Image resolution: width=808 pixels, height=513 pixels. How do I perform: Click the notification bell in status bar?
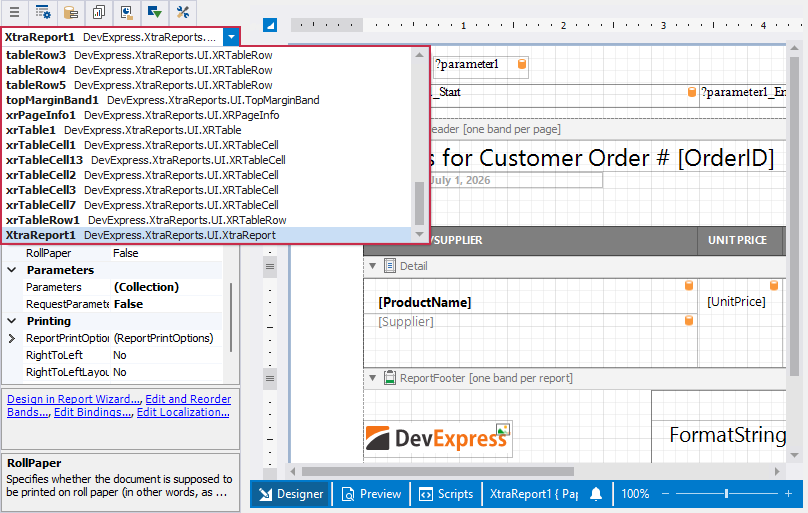pyautogui.click(x=596, y=494)
